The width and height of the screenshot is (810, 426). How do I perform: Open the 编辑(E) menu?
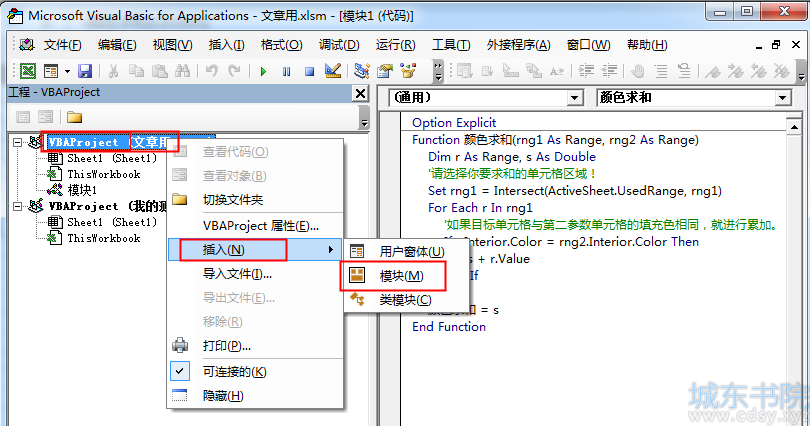click(117, 45)
